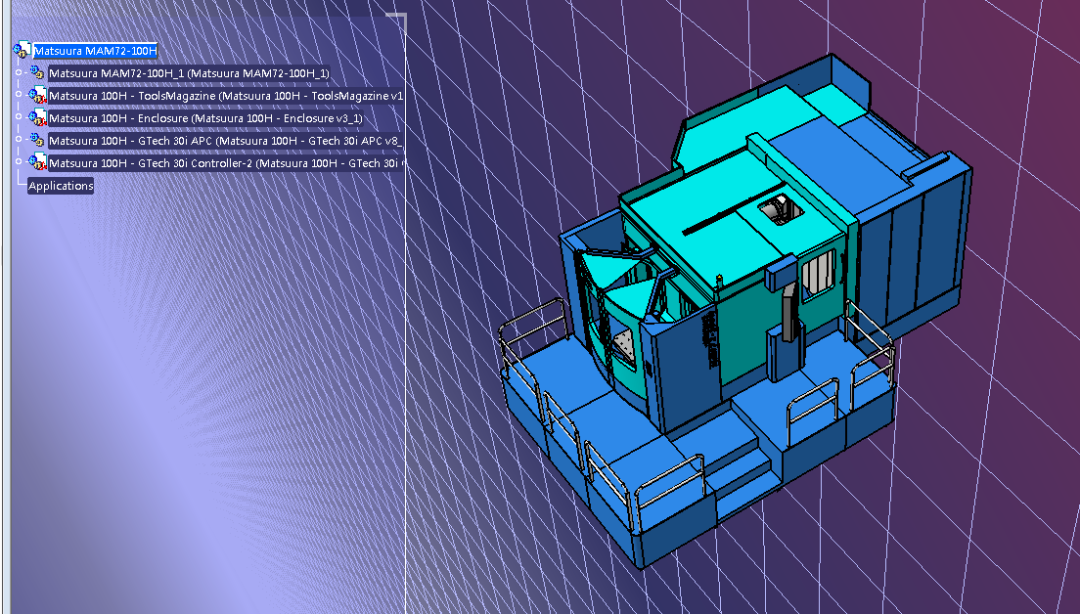Click the root product icon beside Matsuura MAM72-100H
The height and width of the screenshot is (614, 1080).
click(x=21, y=50)
